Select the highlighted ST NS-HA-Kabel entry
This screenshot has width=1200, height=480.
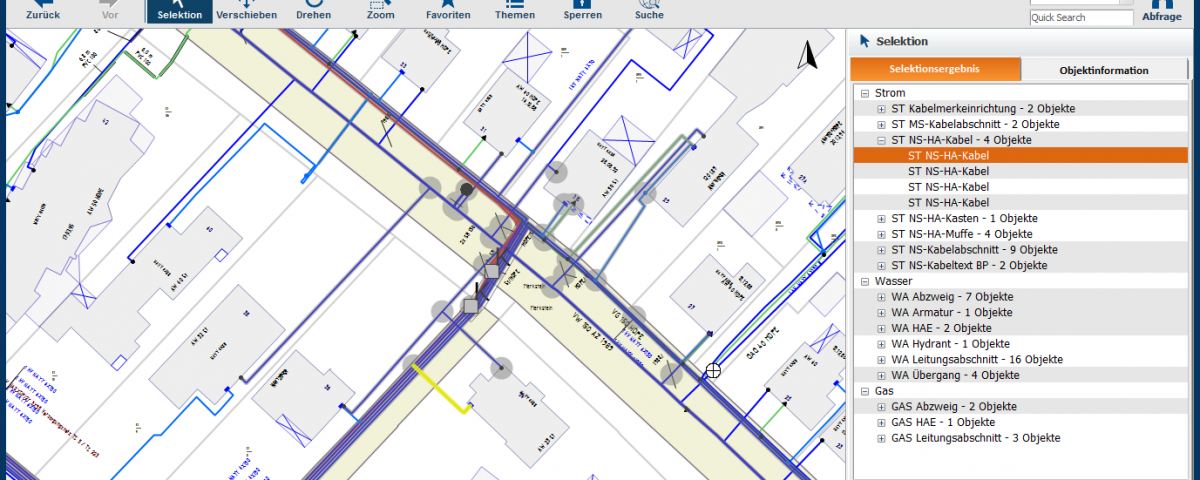pyautogui.click(x=948, y=156)
